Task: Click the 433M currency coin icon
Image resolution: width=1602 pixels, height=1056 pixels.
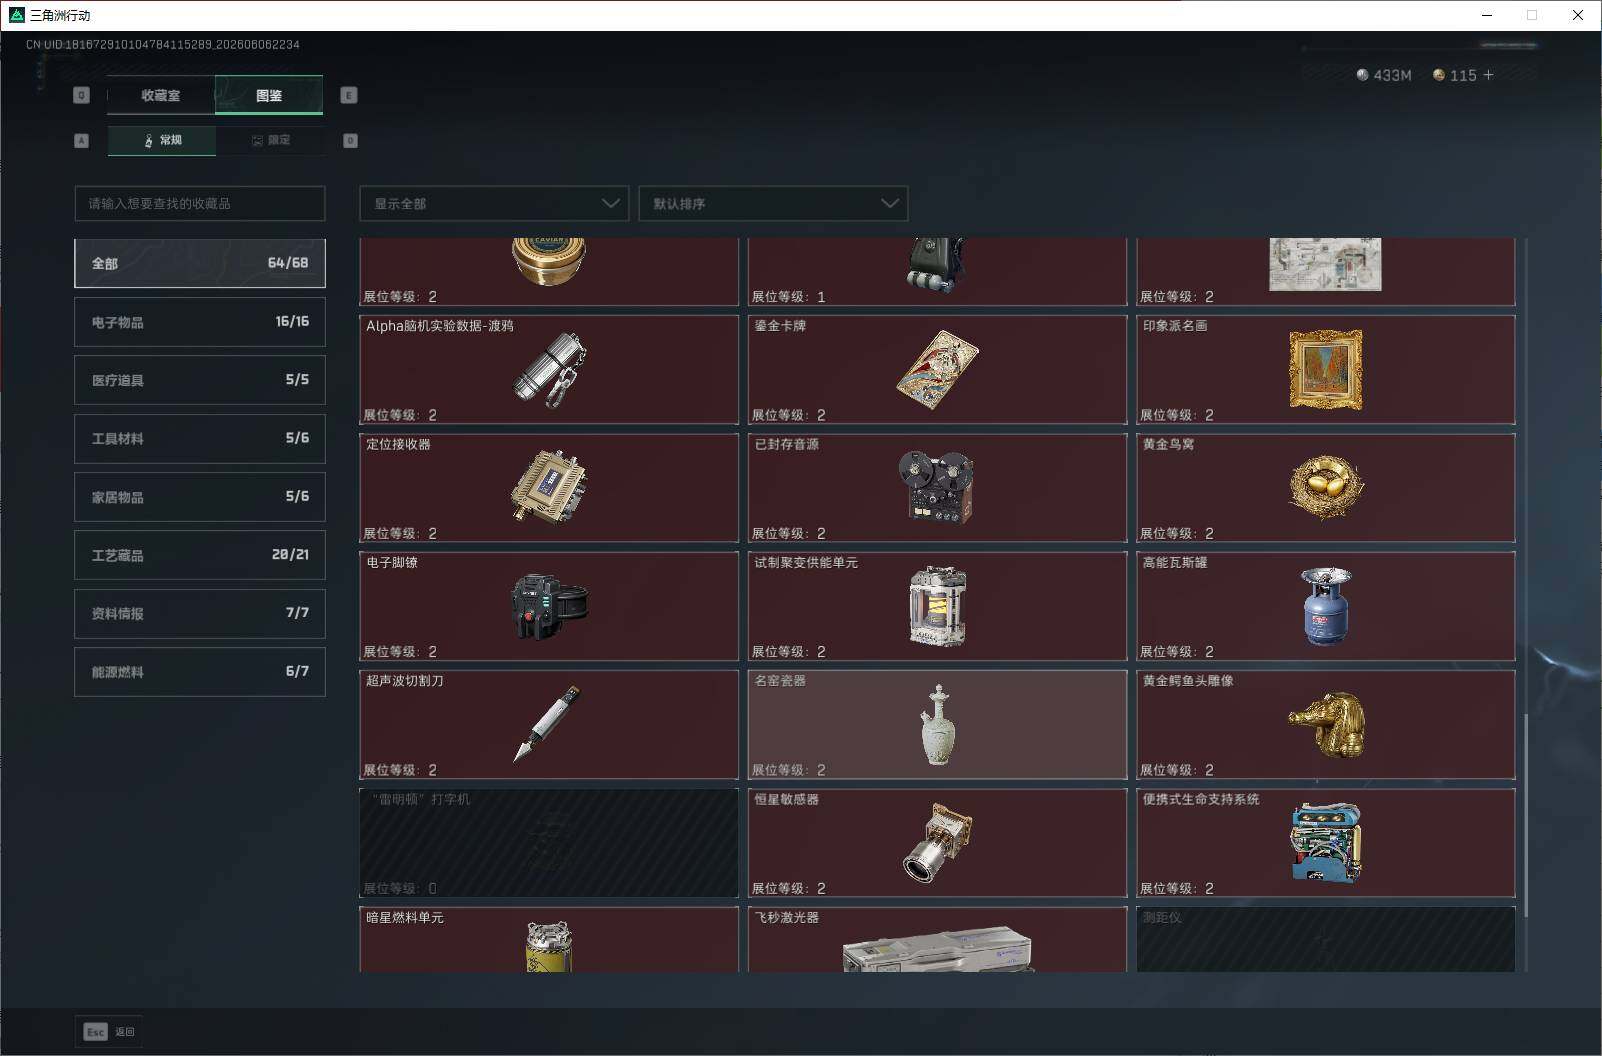Action: pyautogui.click(x=1362, y=75)
